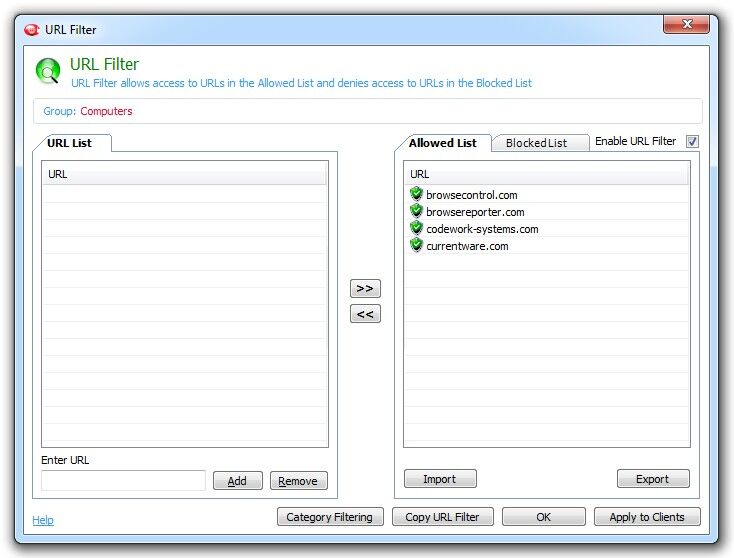Image resolution: width=734 pixels, height=558 pixels.
Task: Toggle the Enable URL Filter checkbox
Action: pyautogui.click(x=692, y=141)
